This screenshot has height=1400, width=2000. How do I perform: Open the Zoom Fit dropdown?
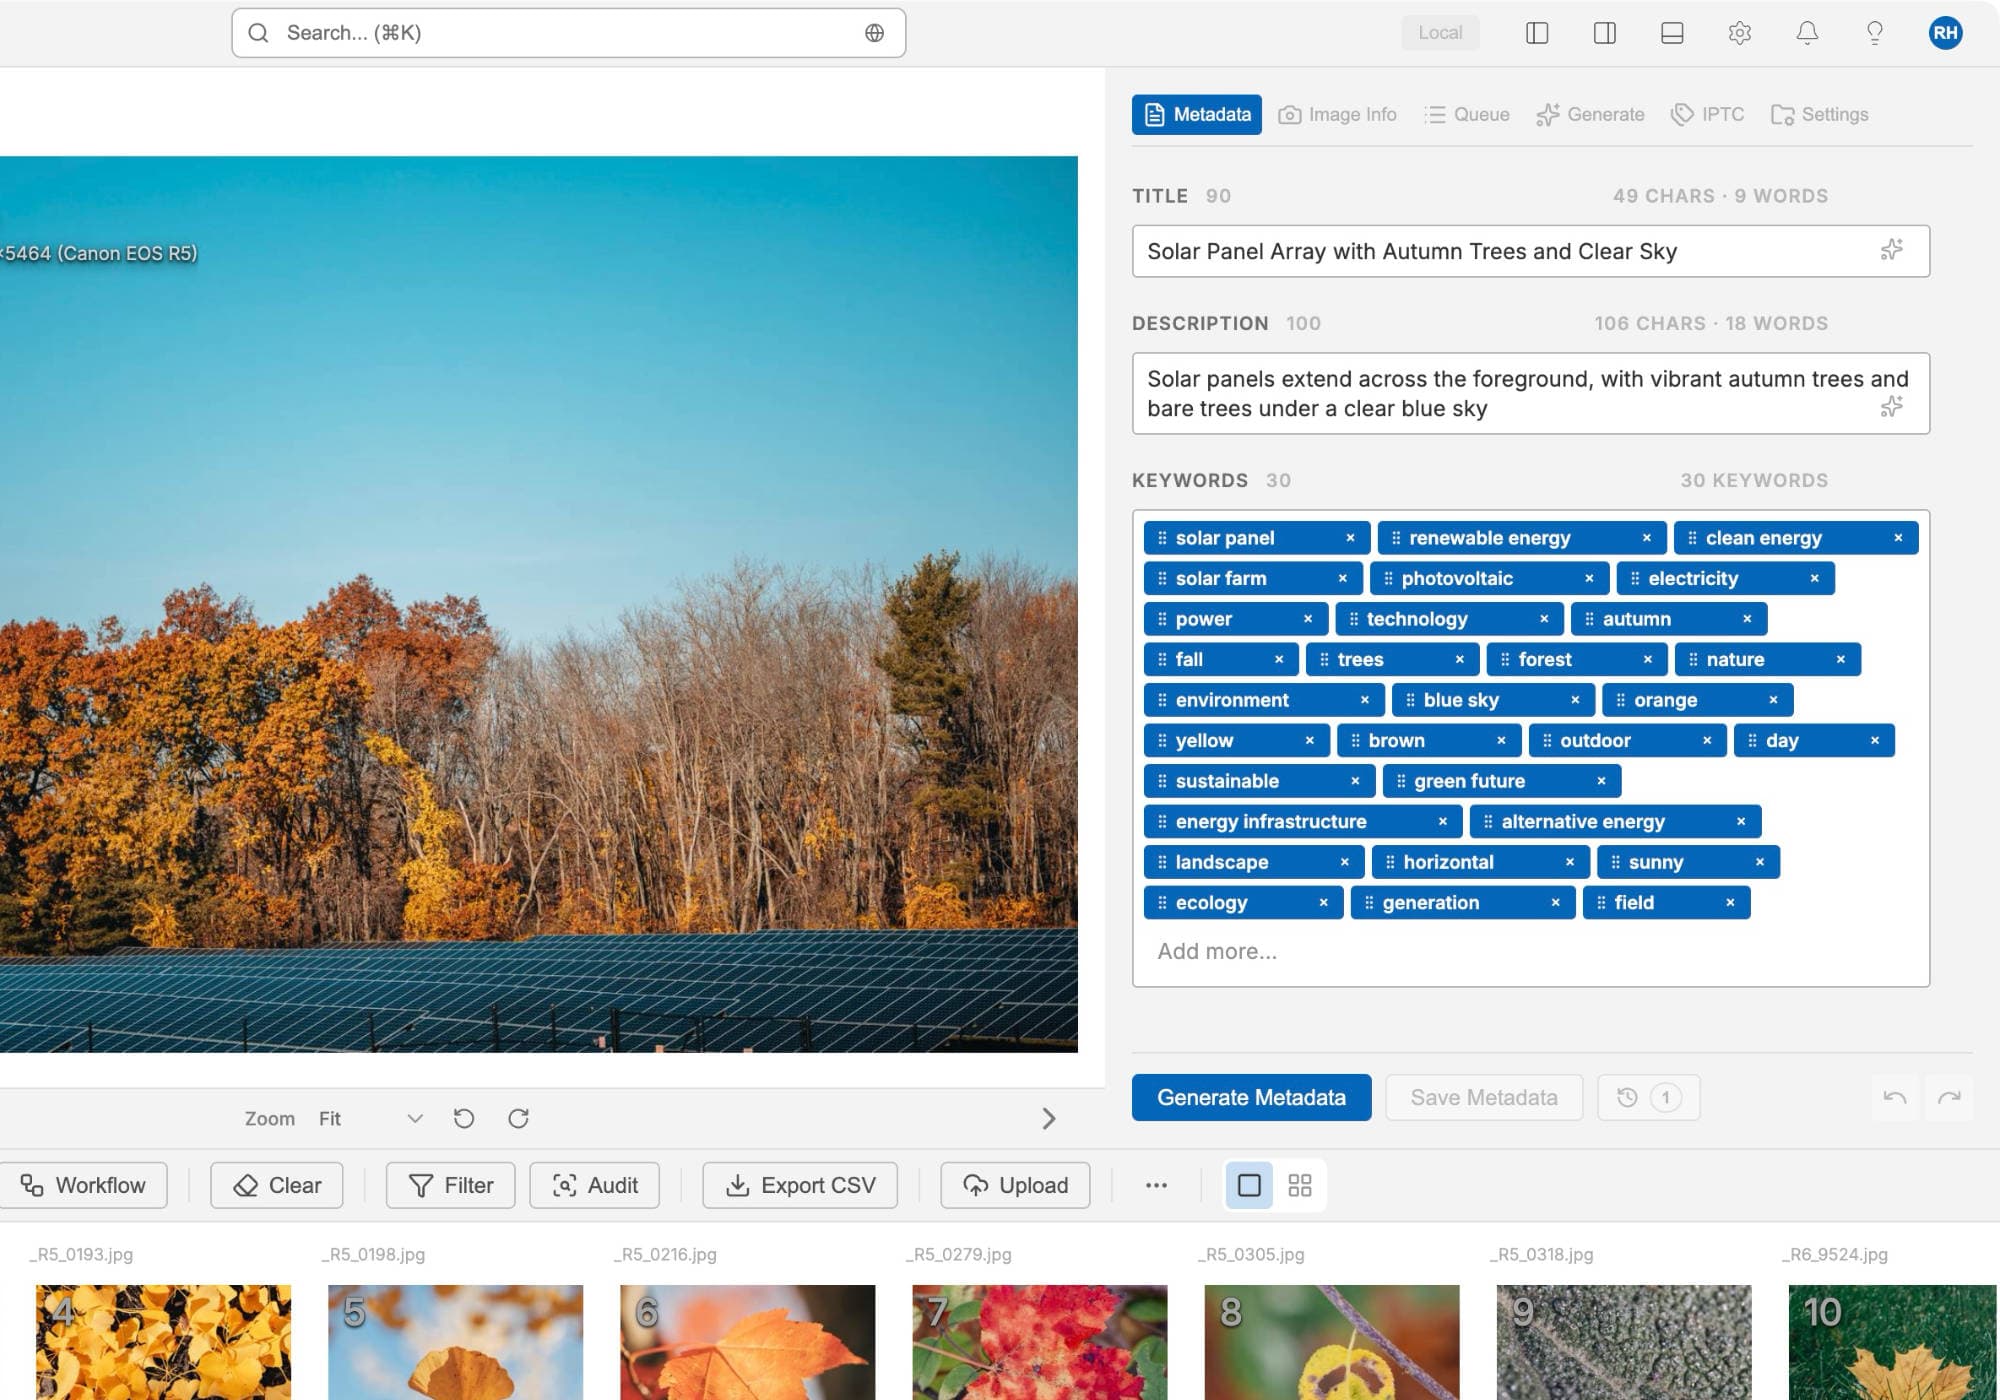(370, 1119)
